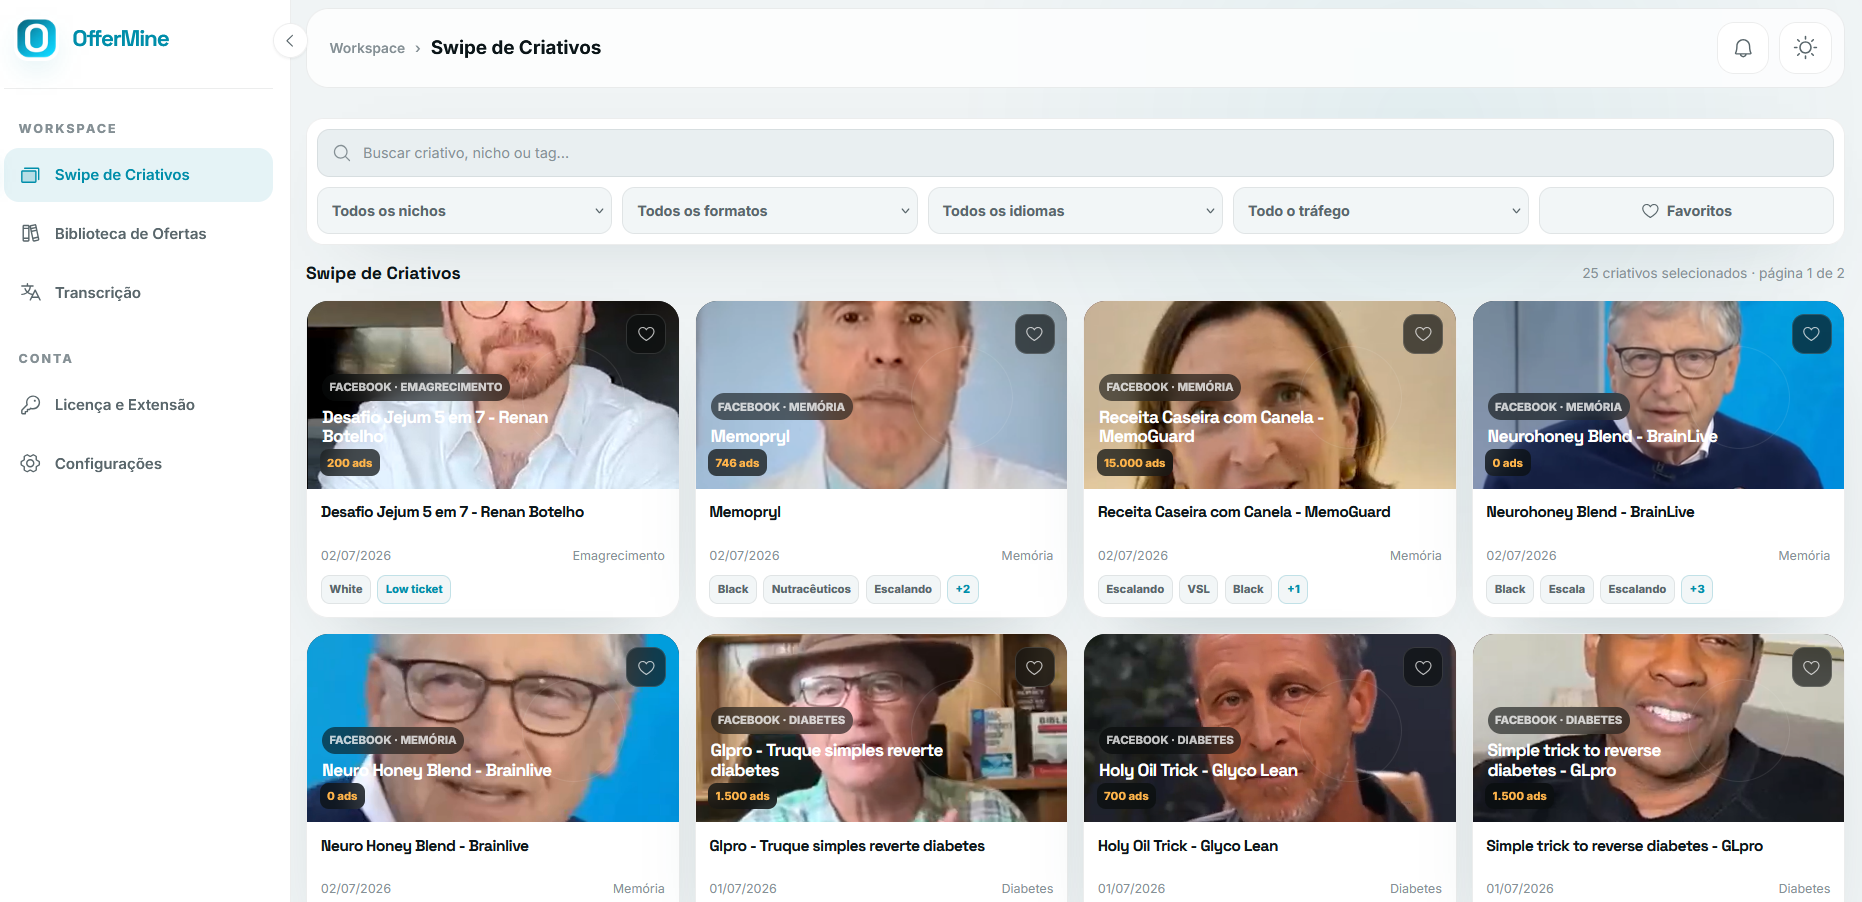This screenshot has width=1862, height=902.
Task: Open the Todos os formatos dropdown
Action: pyautogui.click(x=769, y=211)
